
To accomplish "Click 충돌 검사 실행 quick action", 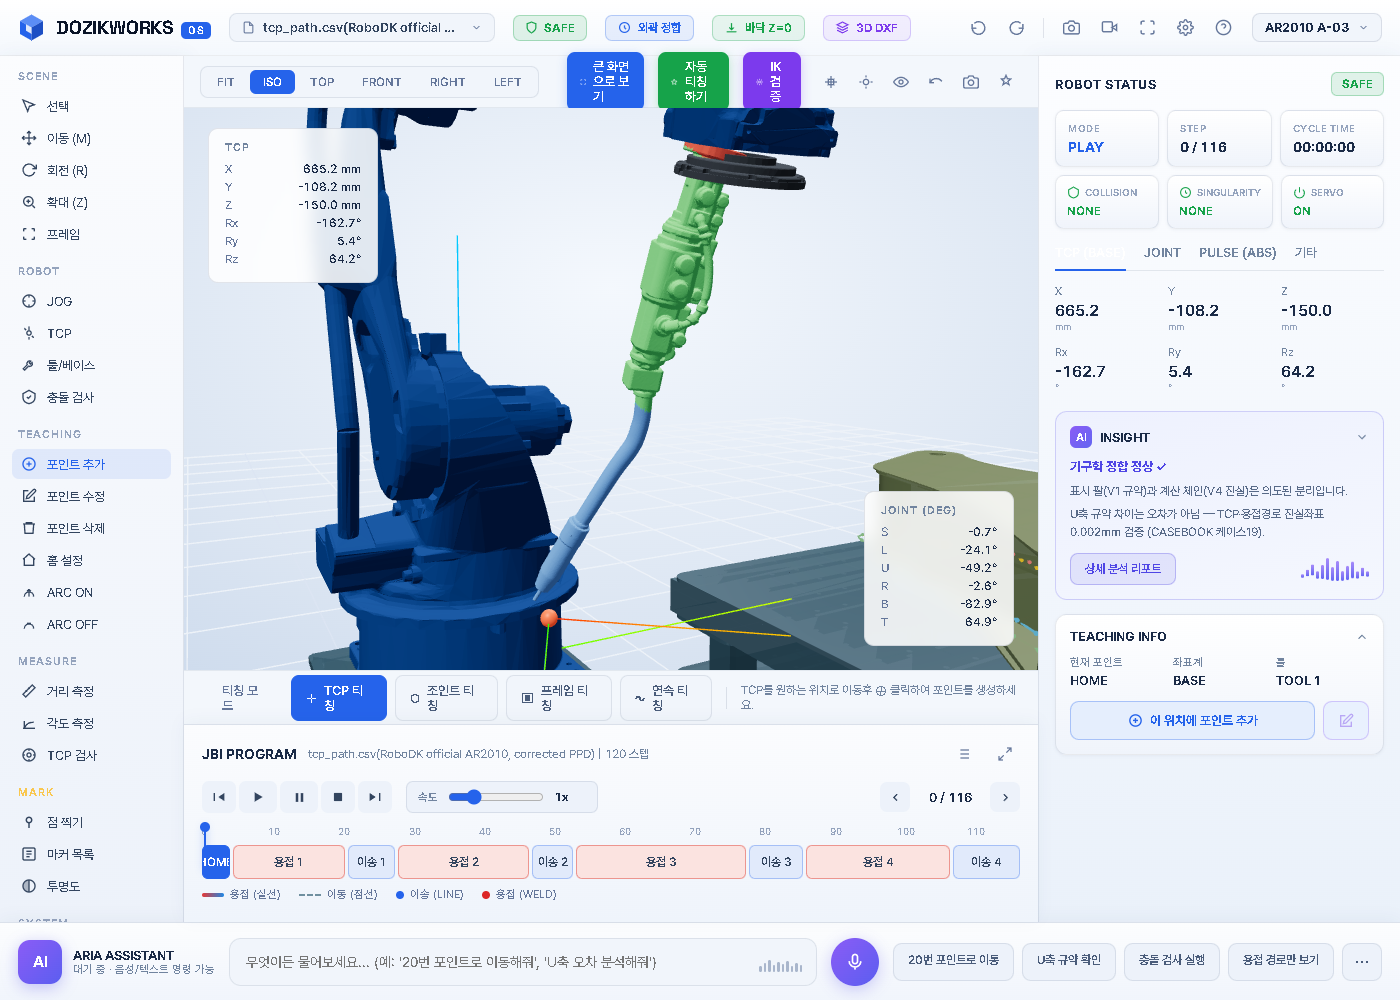I will coord(1172,962).
